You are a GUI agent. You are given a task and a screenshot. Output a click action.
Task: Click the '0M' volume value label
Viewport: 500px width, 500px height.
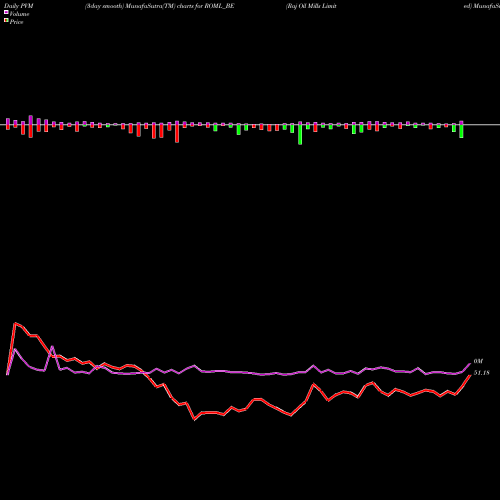[478, 361]
